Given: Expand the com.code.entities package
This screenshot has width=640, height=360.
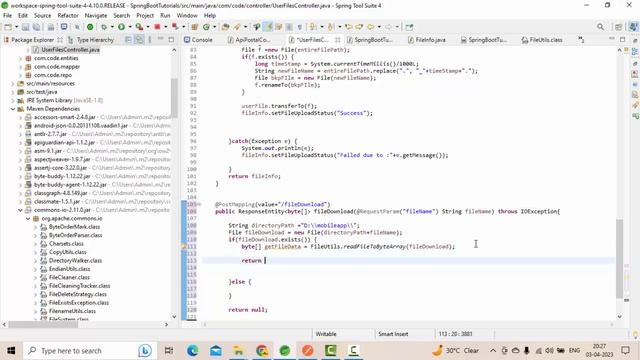Looking at the screenshot, I should 20,58.
